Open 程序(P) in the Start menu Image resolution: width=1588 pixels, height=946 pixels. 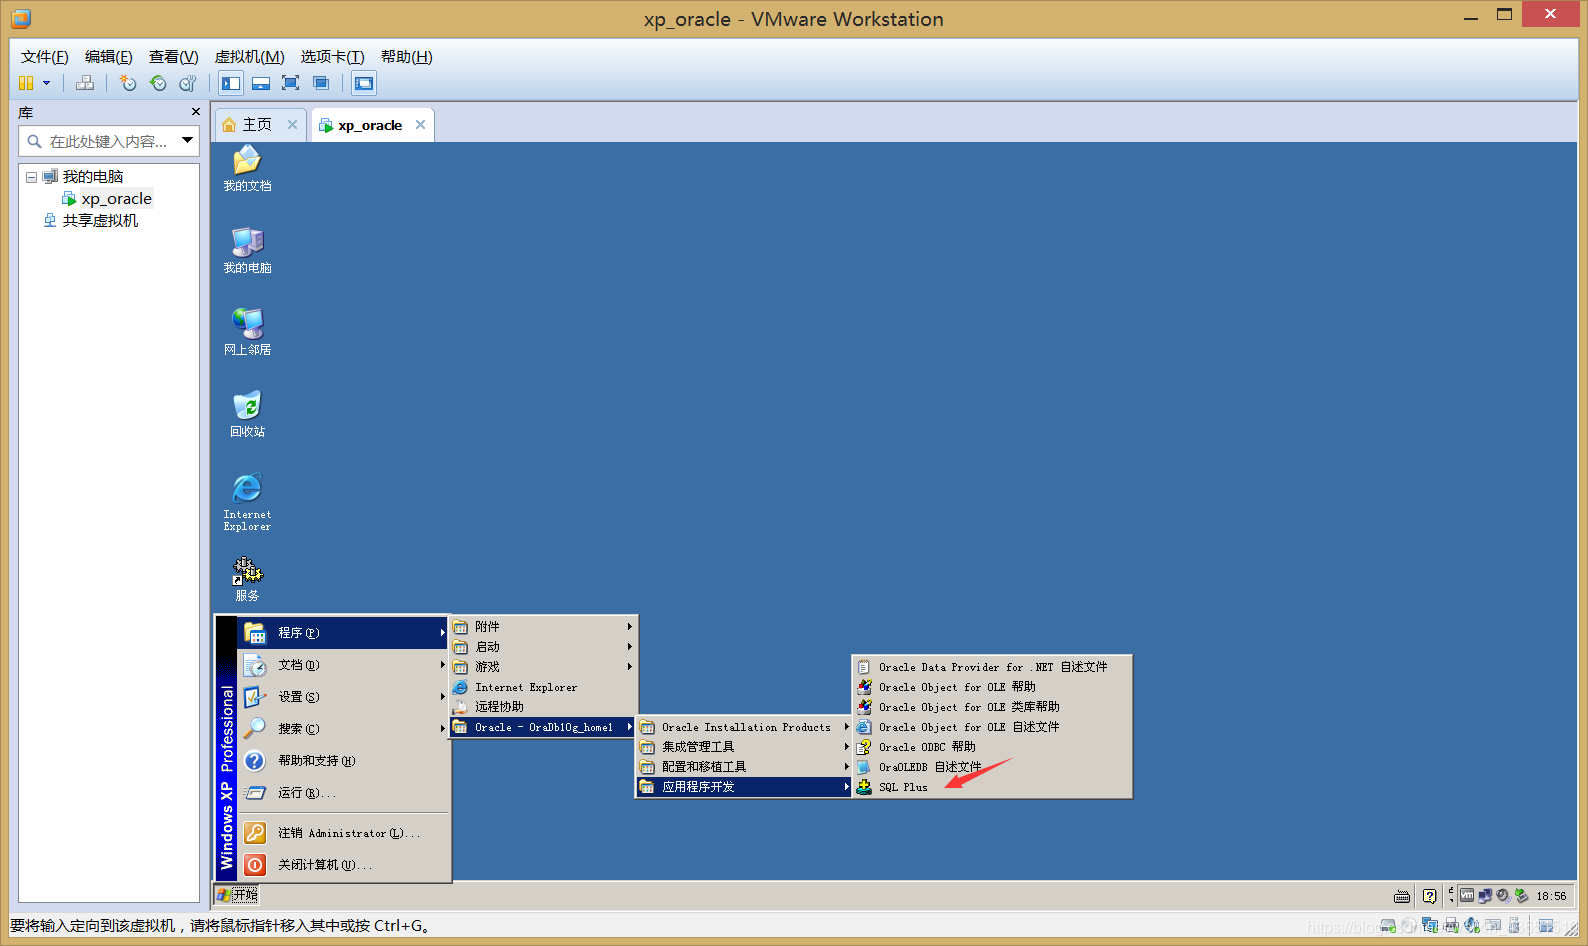click(343, 633)
